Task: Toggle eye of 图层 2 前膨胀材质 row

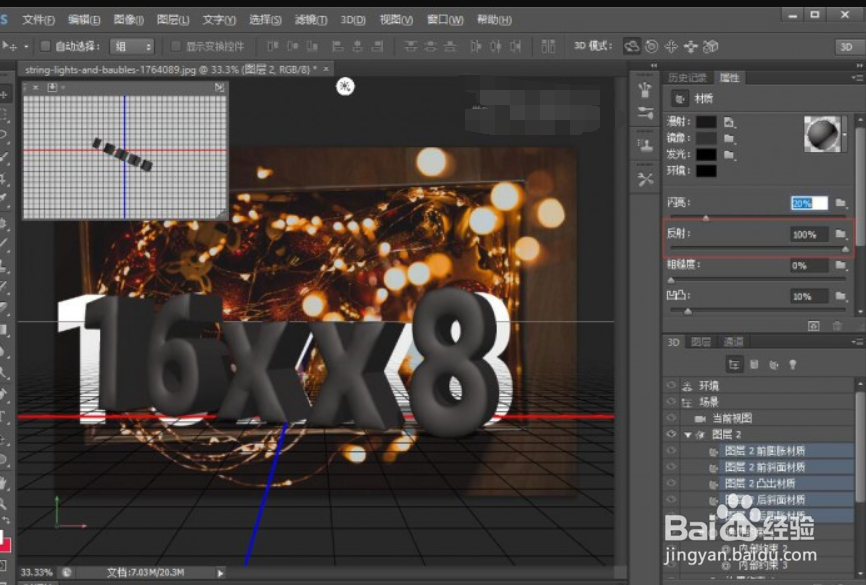Action: pos(670,451)
